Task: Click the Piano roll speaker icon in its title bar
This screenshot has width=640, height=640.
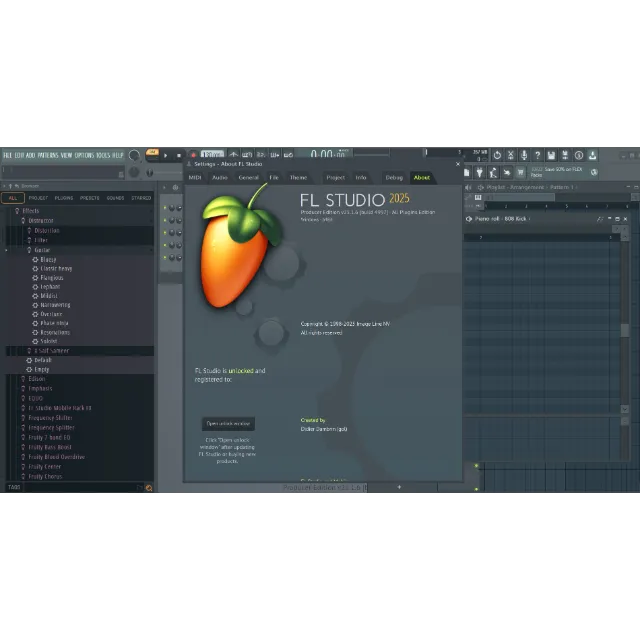Action: [469, 219]
